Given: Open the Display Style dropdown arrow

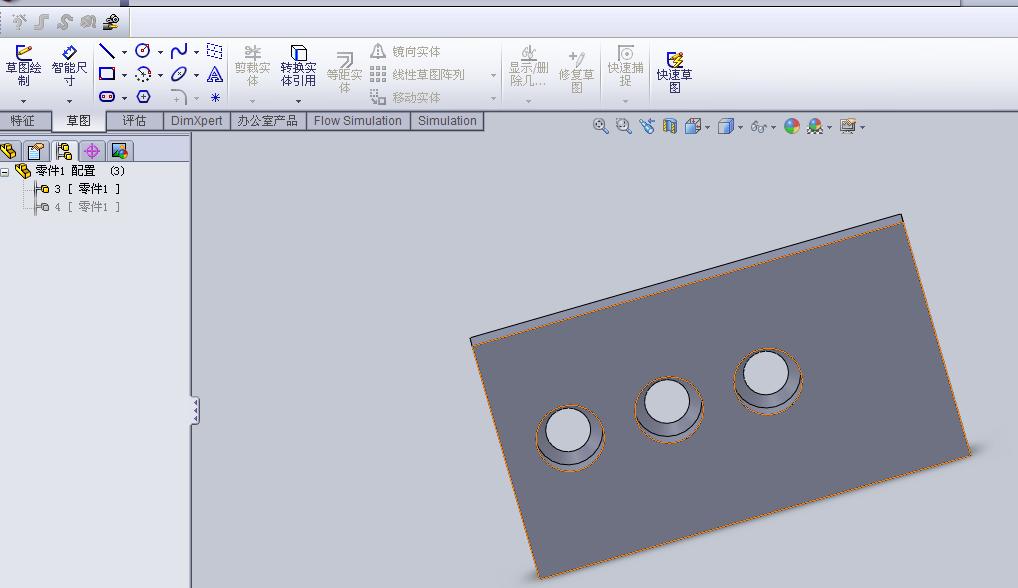Looking at the screenshot, I should coord(740,127).
